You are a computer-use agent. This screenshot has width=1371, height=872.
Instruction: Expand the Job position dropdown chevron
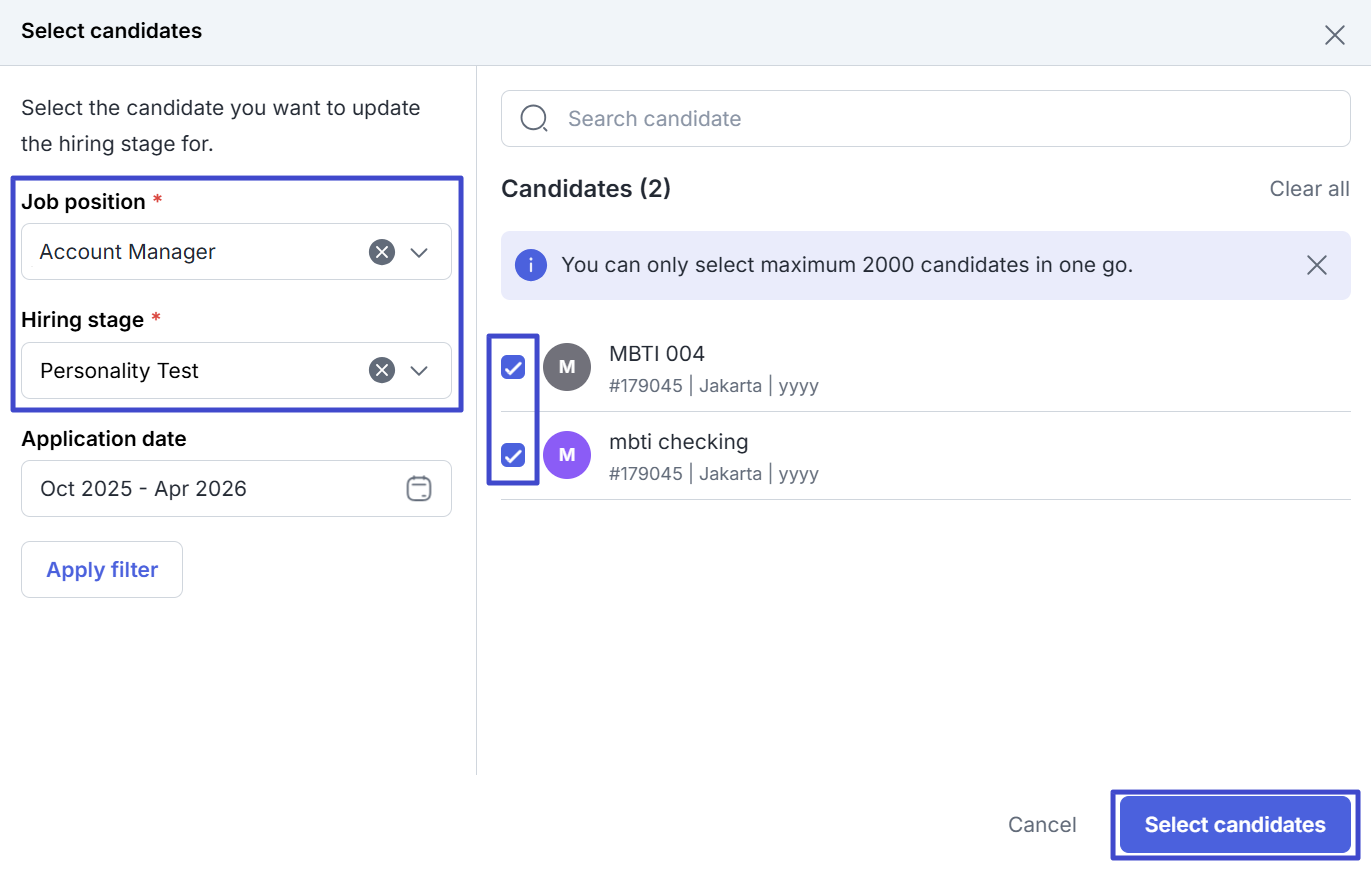pos(419,252)
